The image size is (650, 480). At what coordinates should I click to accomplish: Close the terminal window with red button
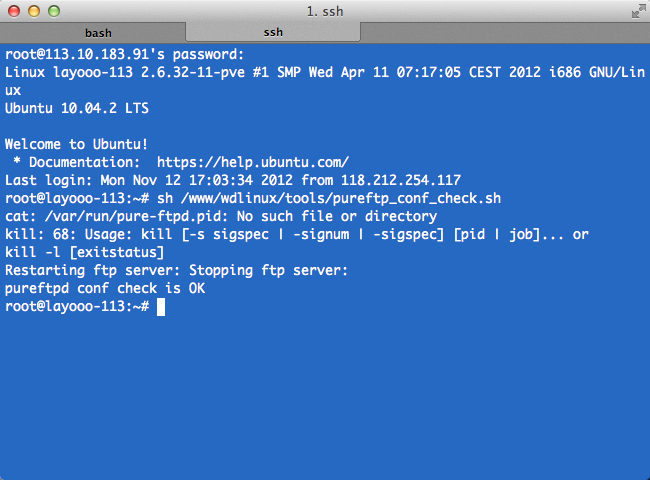(x=14, y=11)
